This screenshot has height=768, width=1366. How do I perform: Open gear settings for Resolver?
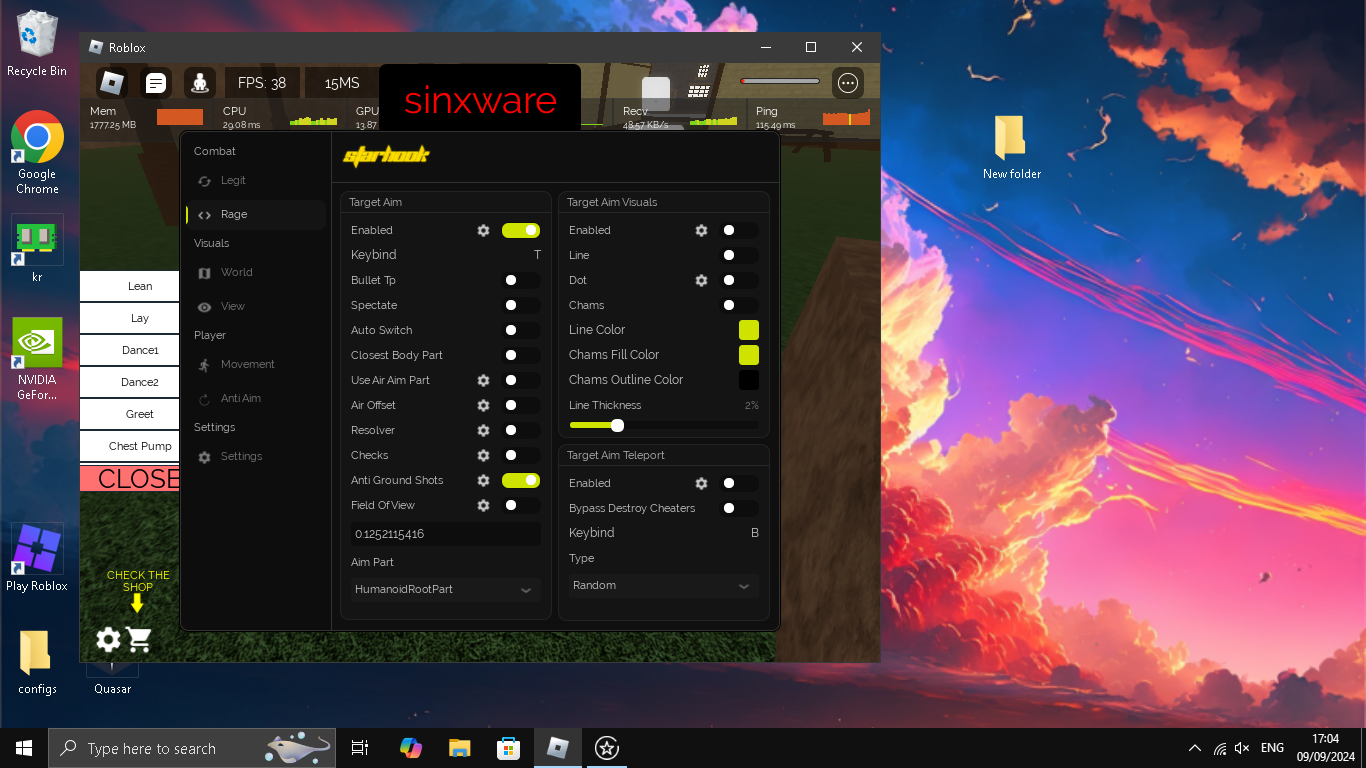click(x=483, y=430)
